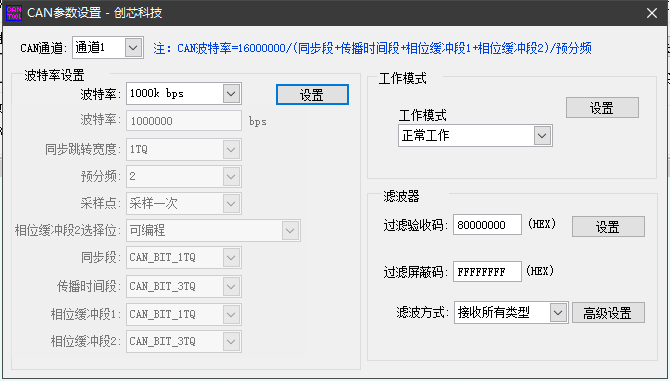This screenshot has width=670, height=381.
Task: Open 高级设置 advanced filter settings
Action: tap(608, 313)
